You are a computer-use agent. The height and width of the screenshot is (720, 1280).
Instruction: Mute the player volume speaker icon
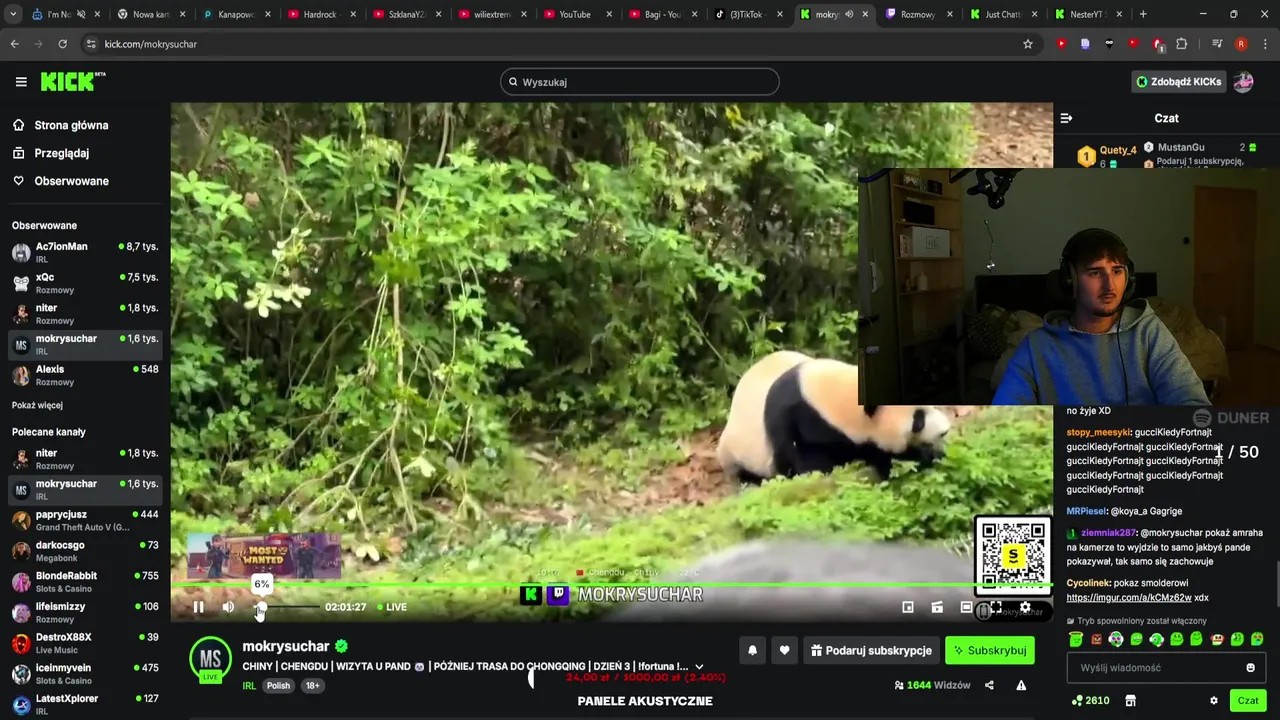[228, 607]
